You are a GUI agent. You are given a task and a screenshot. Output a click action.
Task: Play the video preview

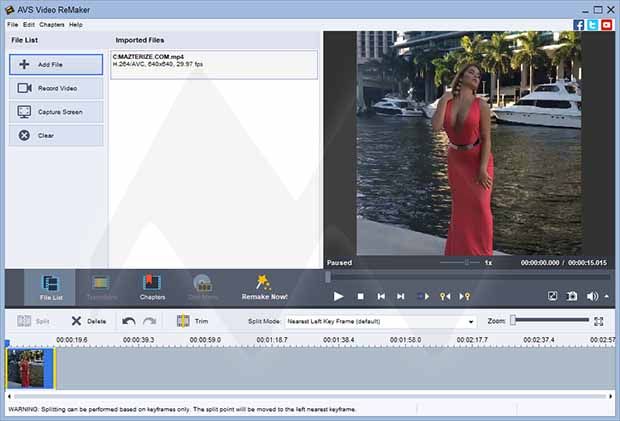coord(338,296)
